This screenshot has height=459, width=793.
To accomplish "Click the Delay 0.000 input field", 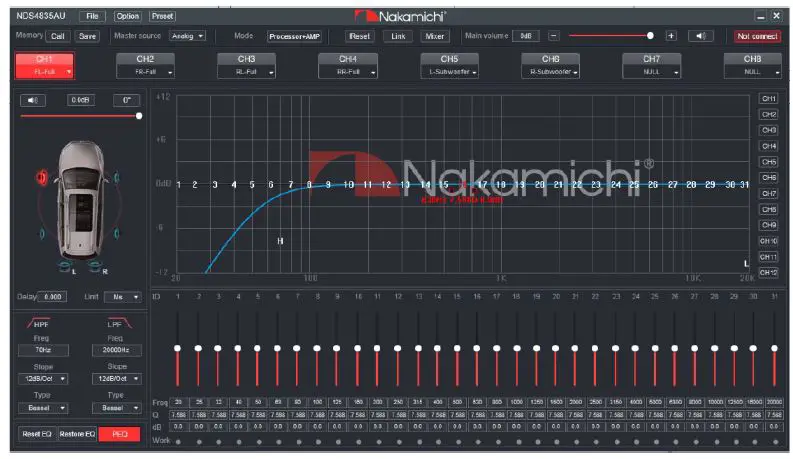I will [53, 297].
